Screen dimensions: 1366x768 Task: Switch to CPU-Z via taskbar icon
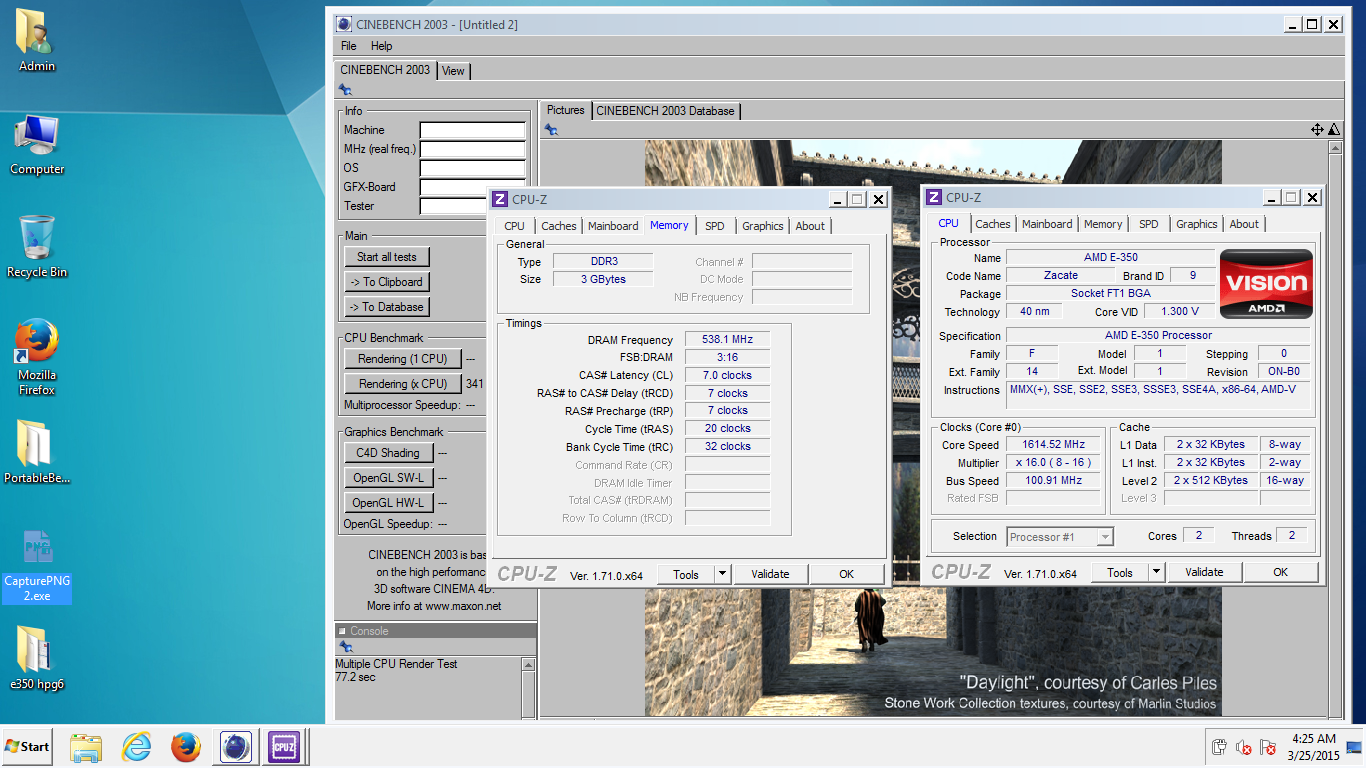pyautogui.click(x=284, y=747)
